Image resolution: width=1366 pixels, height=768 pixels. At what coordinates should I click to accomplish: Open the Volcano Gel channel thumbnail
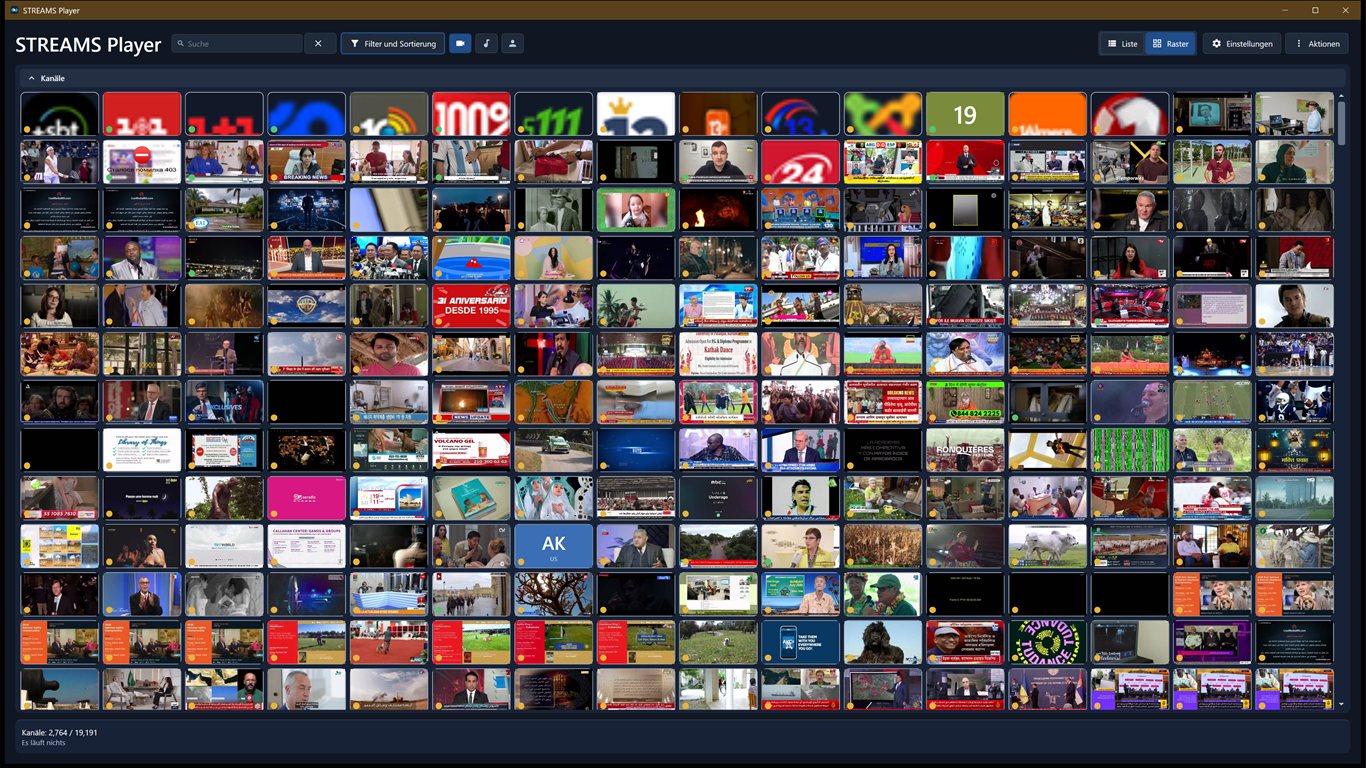point(472,450)
